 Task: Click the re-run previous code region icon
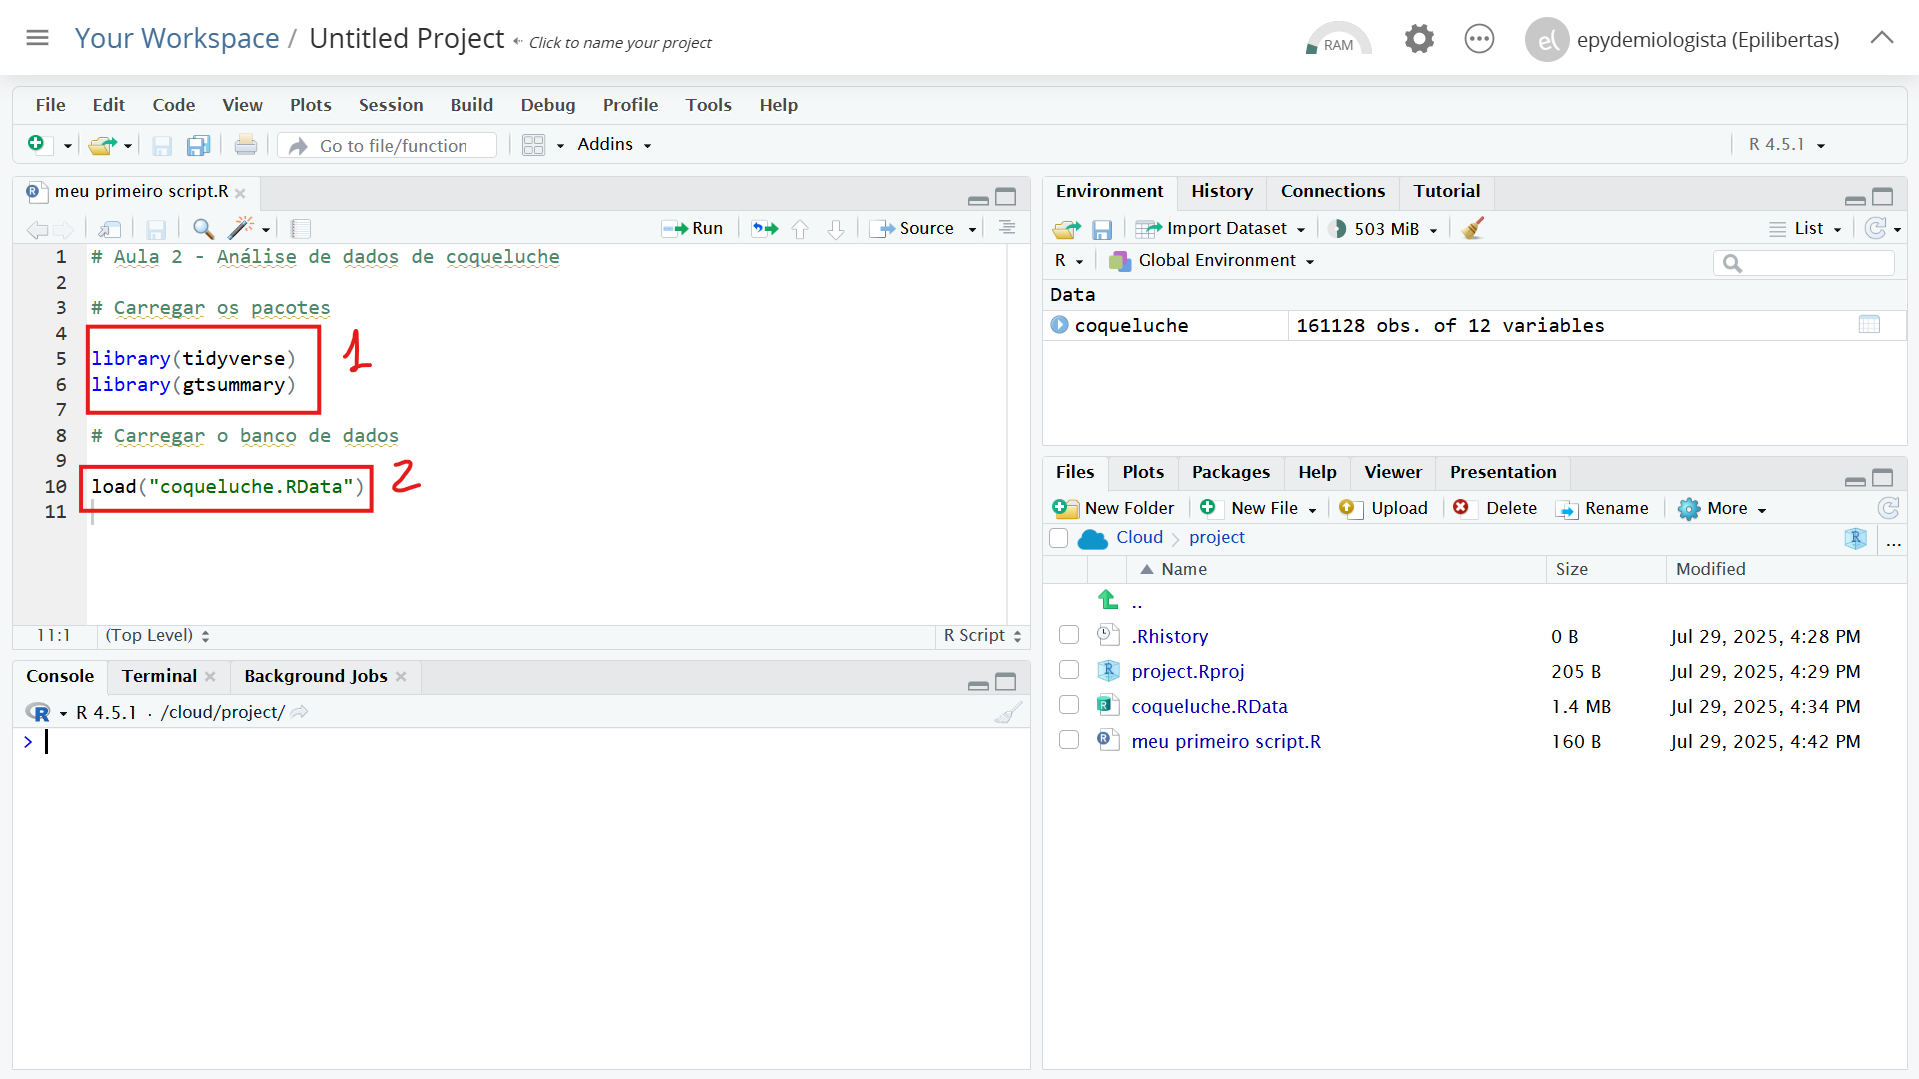(x=765, y=229)
